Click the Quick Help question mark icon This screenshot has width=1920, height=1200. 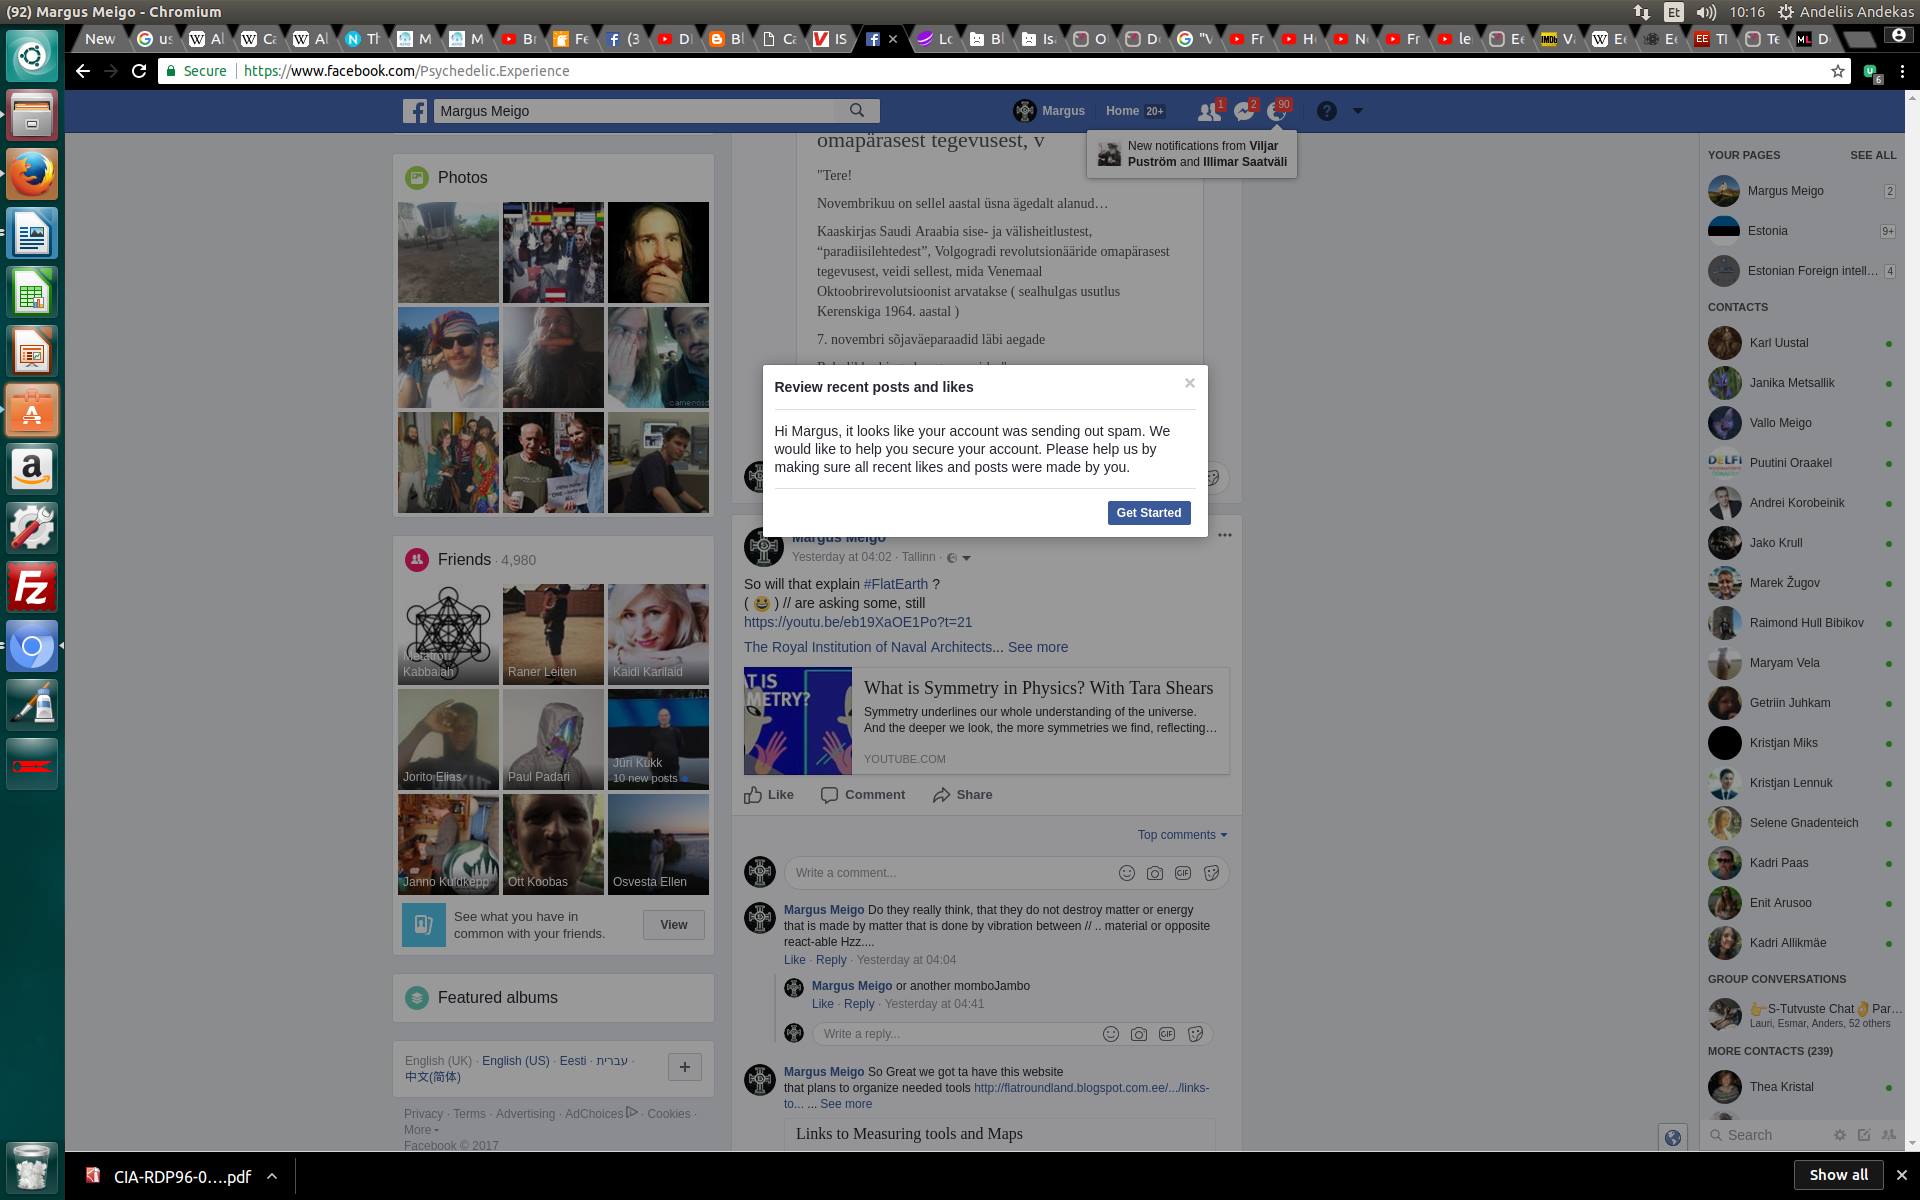(x=1326, y=111)
